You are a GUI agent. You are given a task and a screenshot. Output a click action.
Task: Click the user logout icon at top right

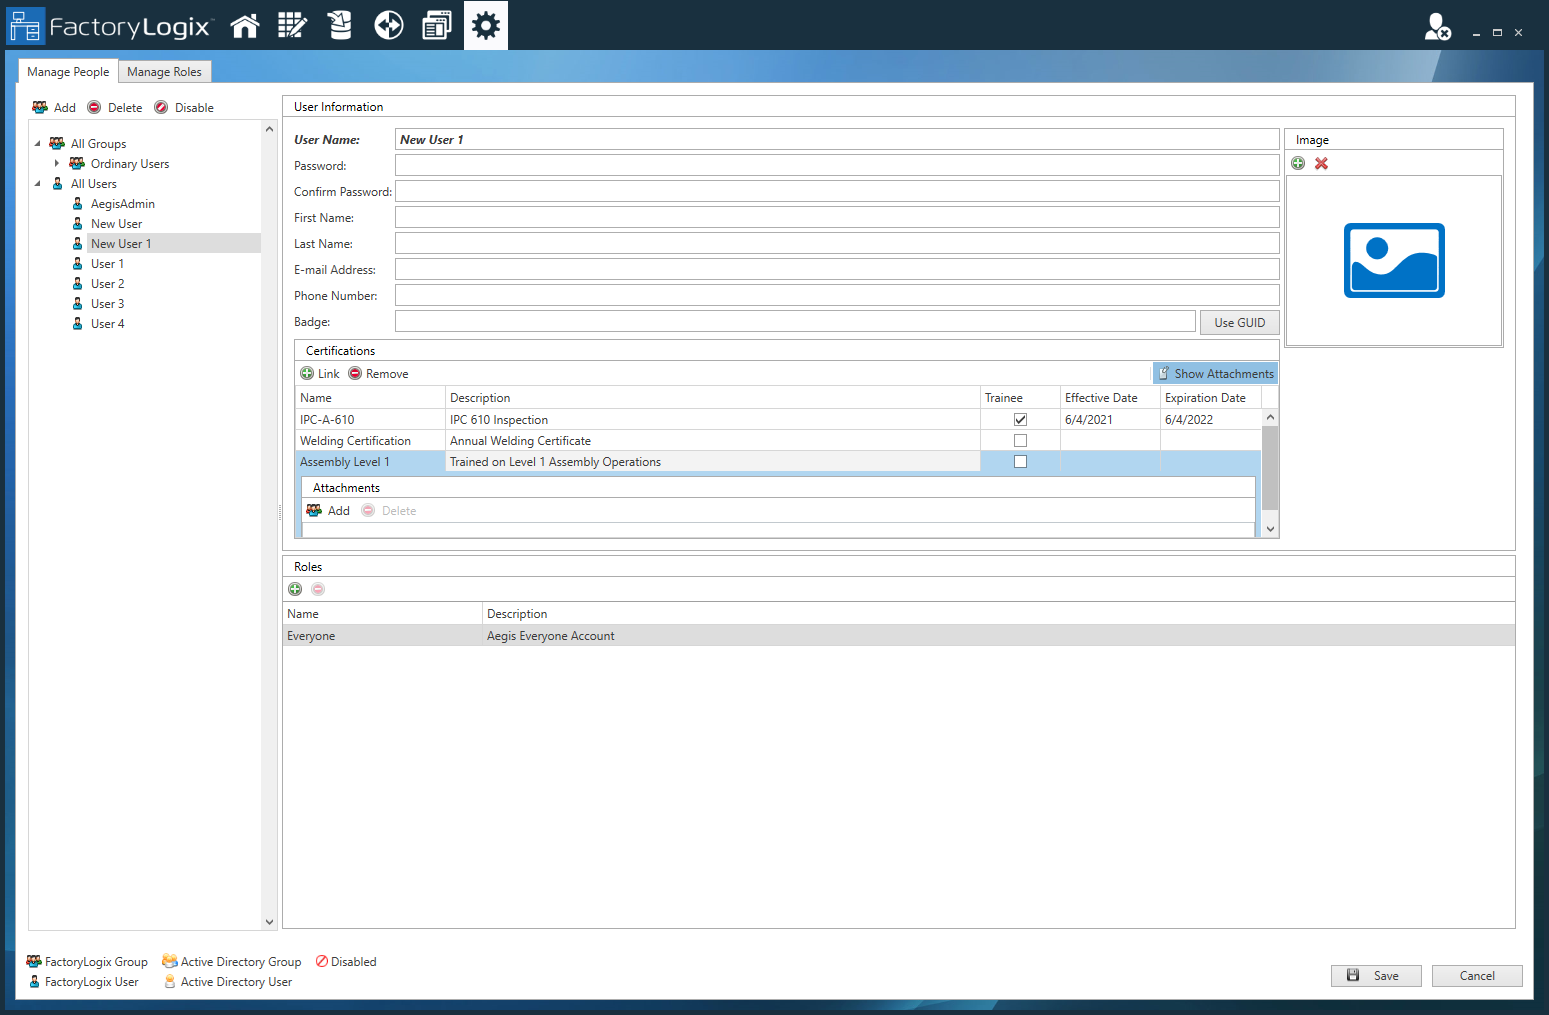[1437, 27]
